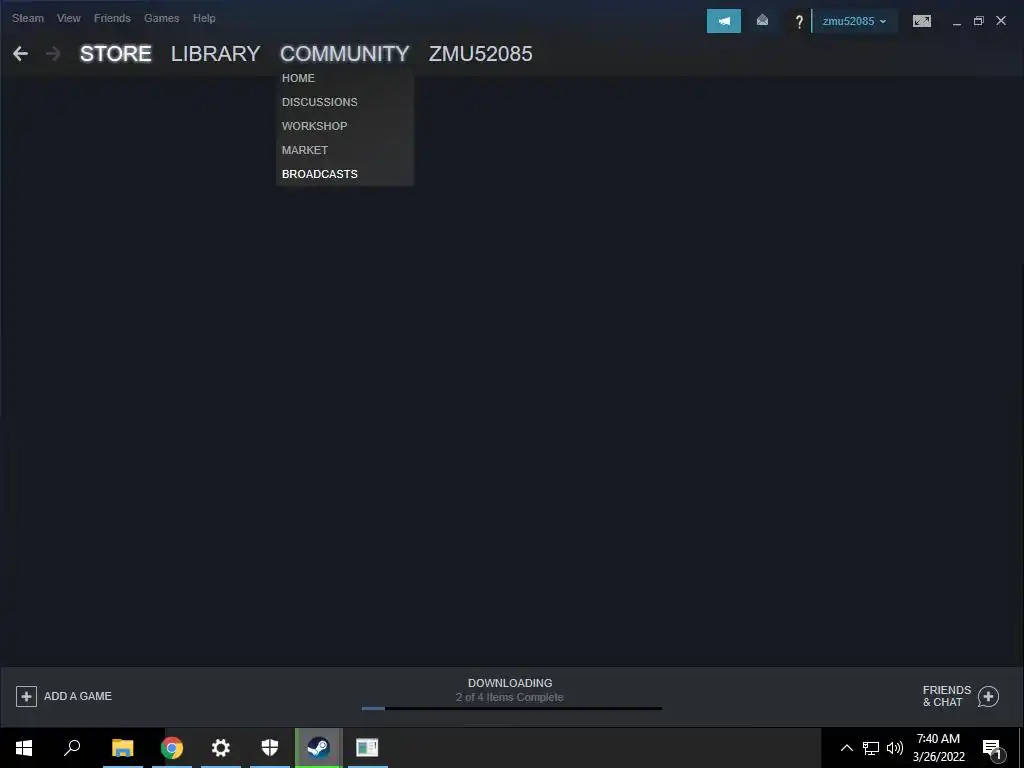Image resolution: width=1024 pixels, height=768 pixels.
Task: Expand the zmu52085 account dropdown
Action: (854, 22)
